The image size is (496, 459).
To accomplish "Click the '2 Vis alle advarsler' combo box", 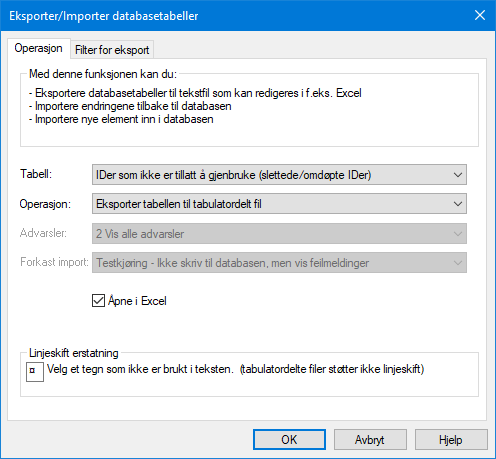I will click(279, 233).
